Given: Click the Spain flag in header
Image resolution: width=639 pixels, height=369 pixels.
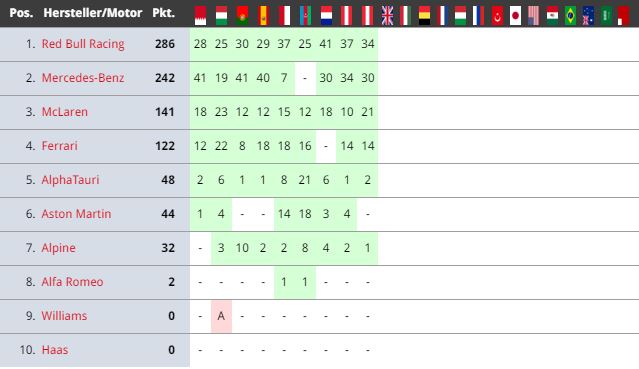Looking at the screenshot, I should click(x=263, y=15).
